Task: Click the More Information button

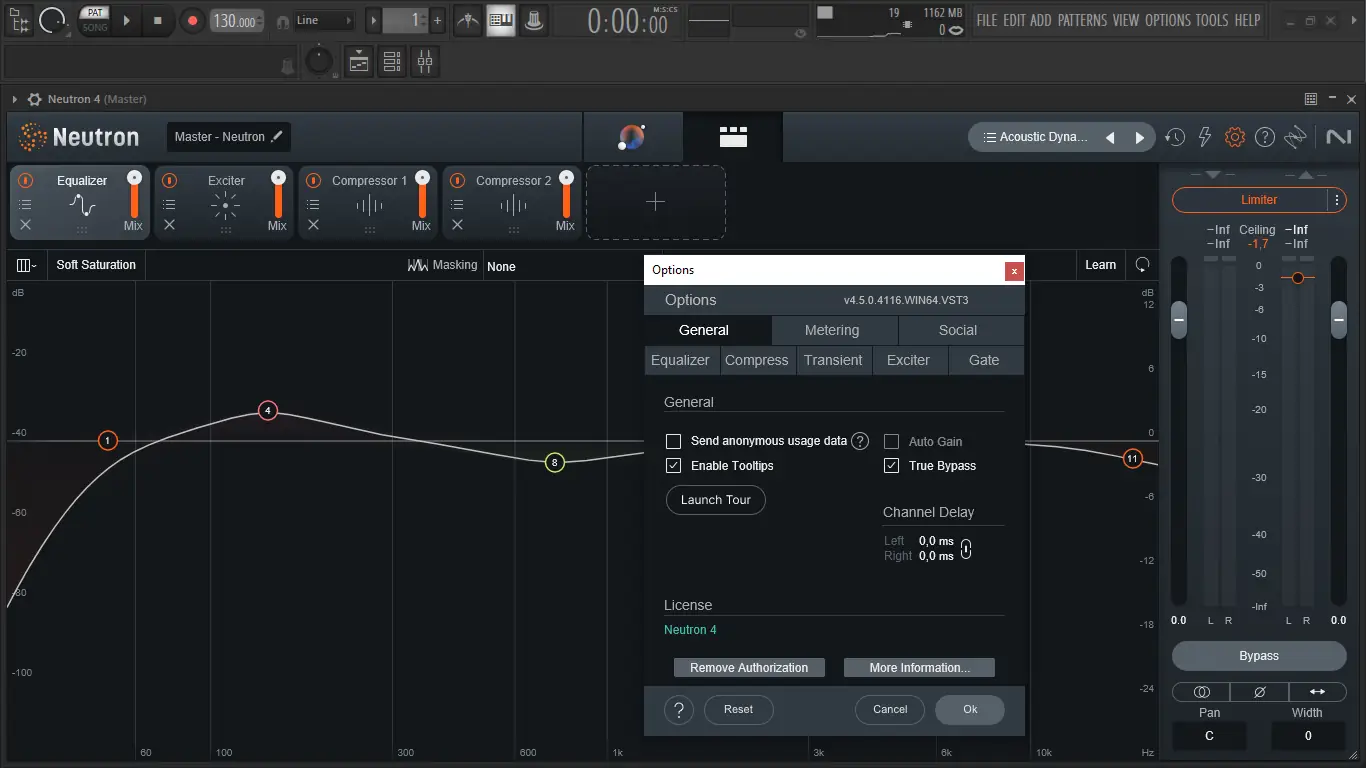Action: tap(920, 668)
